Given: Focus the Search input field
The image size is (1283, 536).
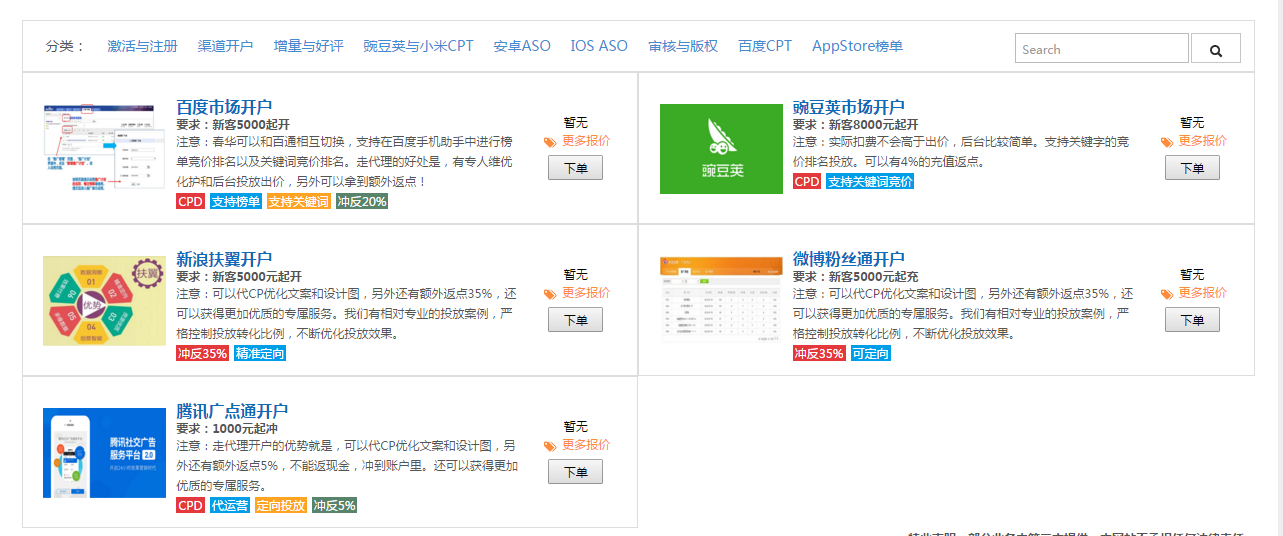Looking at the screenshot, I should [1102, 49].
